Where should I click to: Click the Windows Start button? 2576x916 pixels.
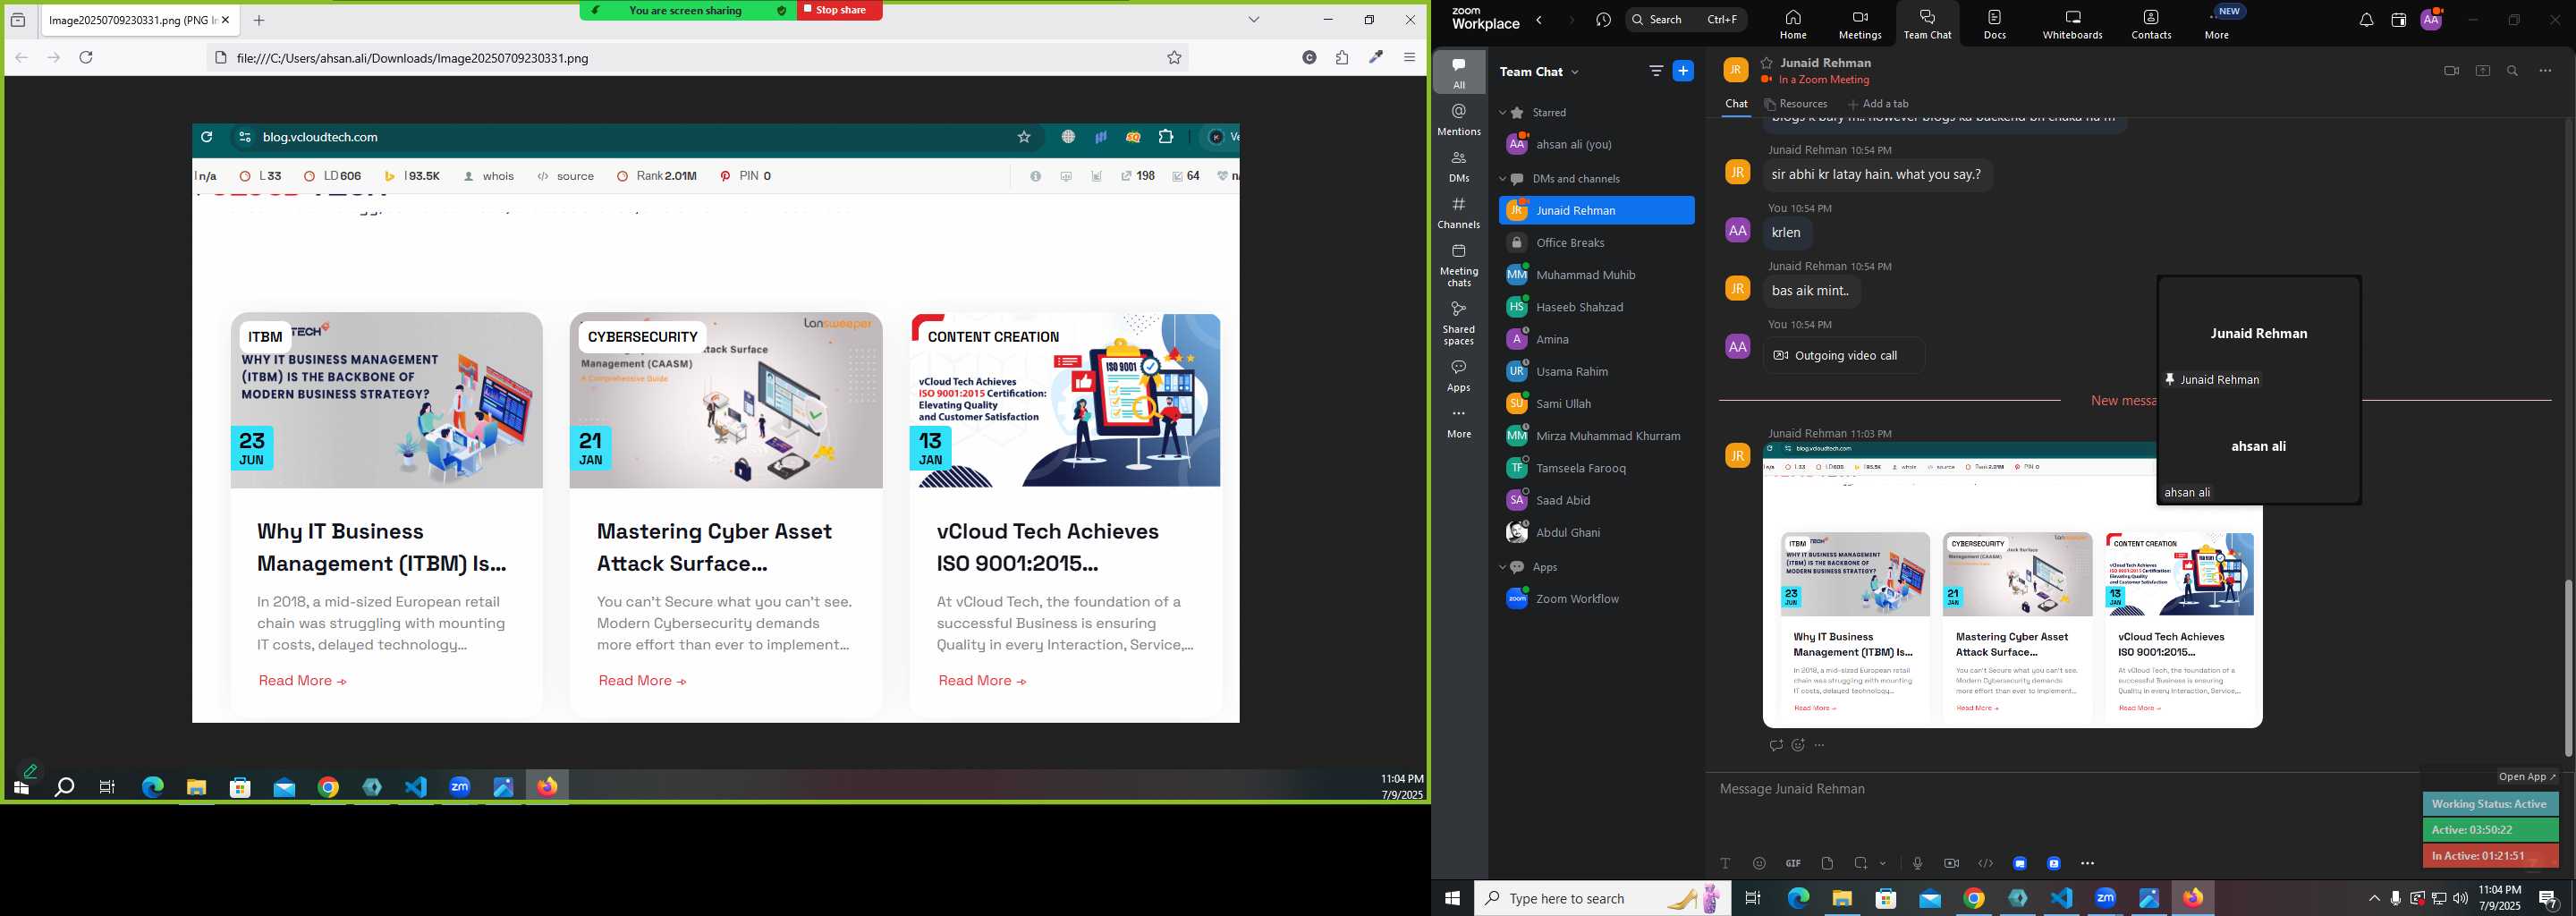(1452, 898)
